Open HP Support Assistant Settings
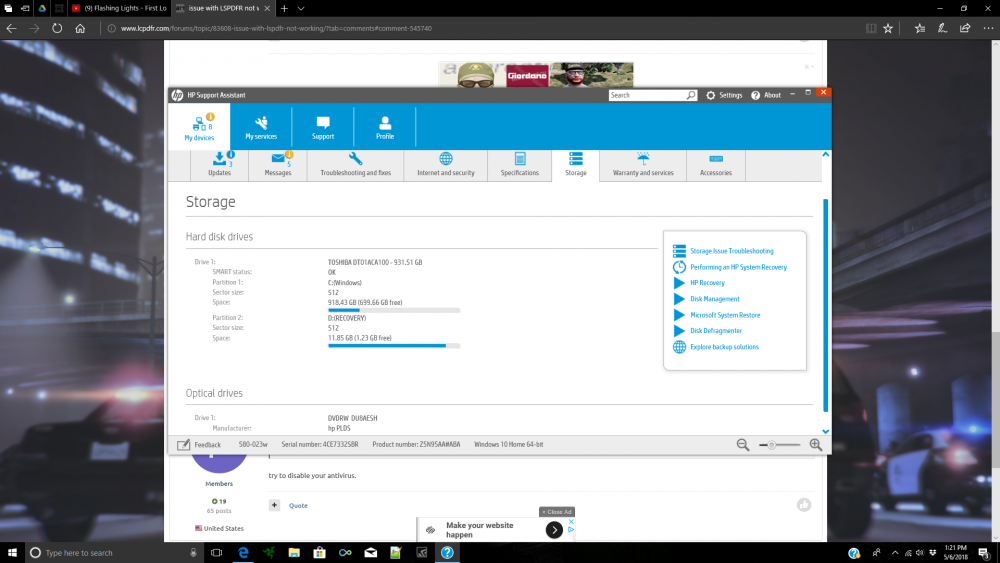 (724, 95)
